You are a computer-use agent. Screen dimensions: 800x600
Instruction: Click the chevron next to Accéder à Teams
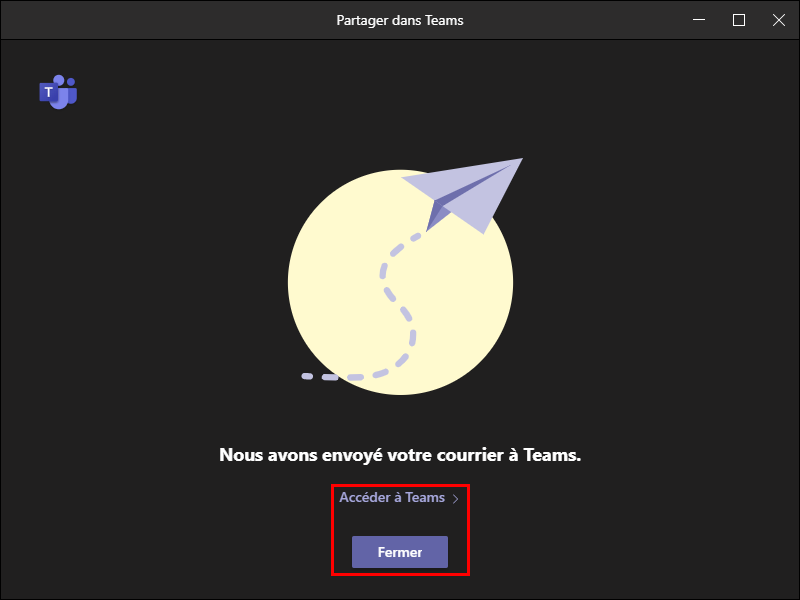pos(456,498)
